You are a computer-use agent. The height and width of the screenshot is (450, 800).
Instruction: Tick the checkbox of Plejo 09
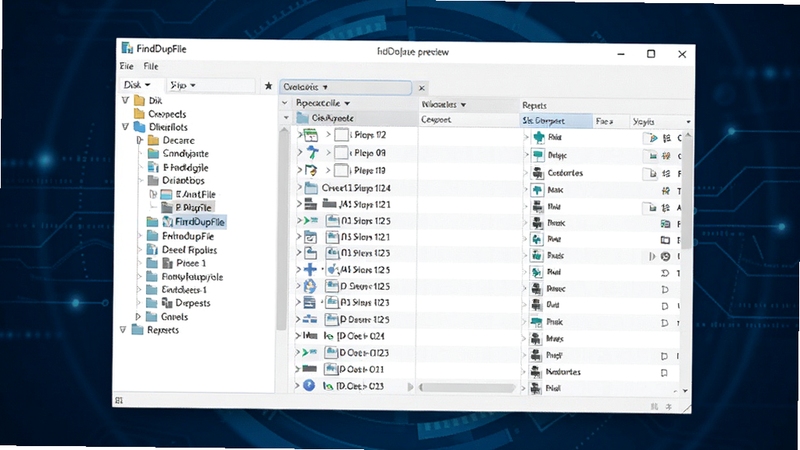[341, 153]
